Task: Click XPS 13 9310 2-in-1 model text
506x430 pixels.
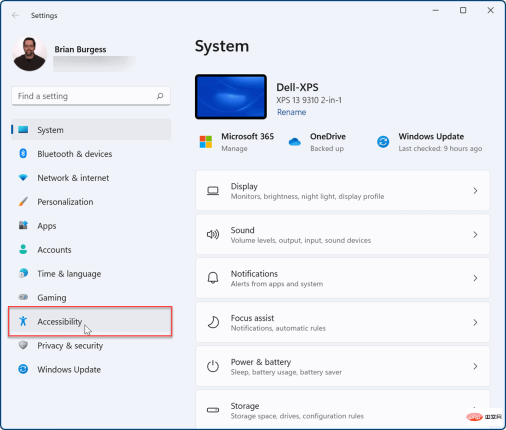Action: [x=309, y=100]
